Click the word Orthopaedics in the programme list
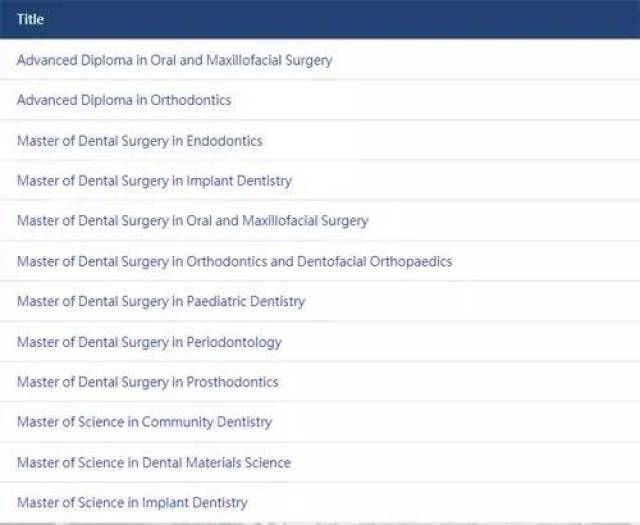 [411, 262]
